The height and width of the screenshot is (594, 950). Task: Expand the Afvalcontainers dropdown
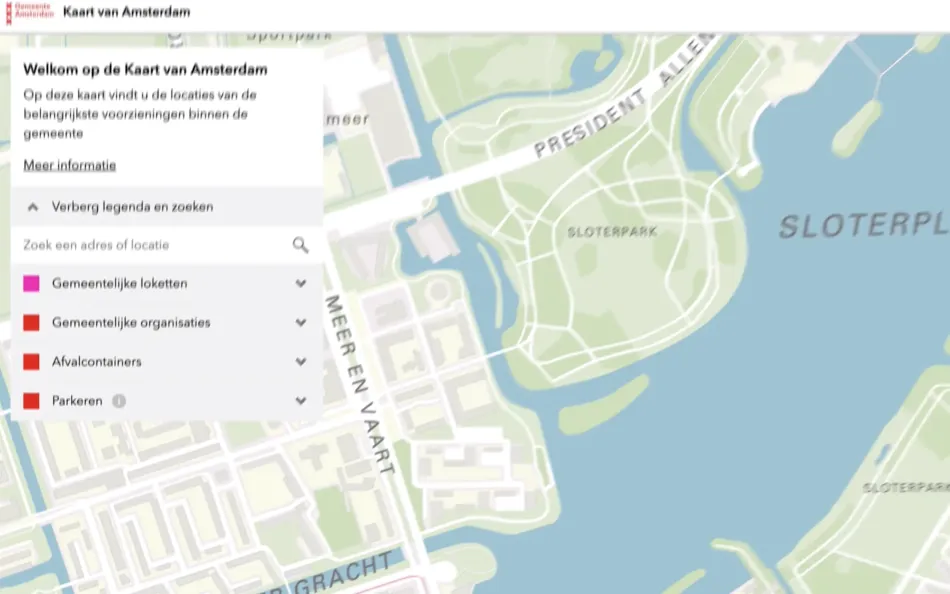click(x=300, y=361)
